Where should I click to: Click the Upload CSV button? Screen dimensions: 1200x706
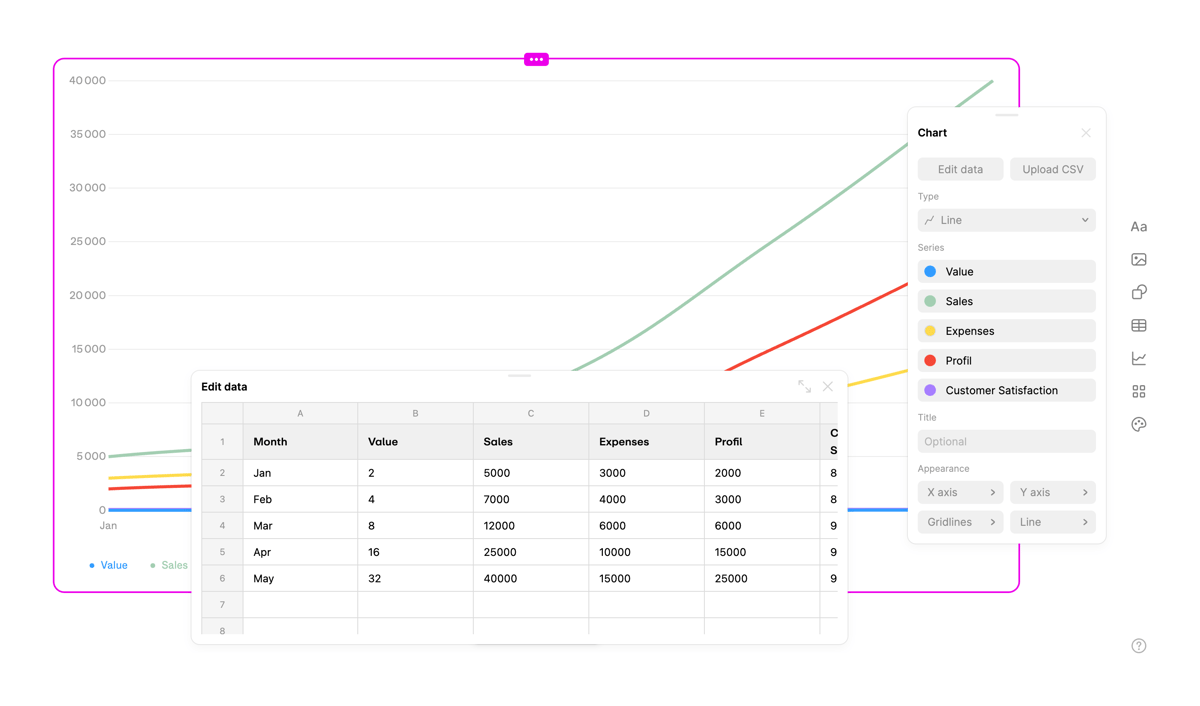pyautogui.click(x=1052, y=169)
